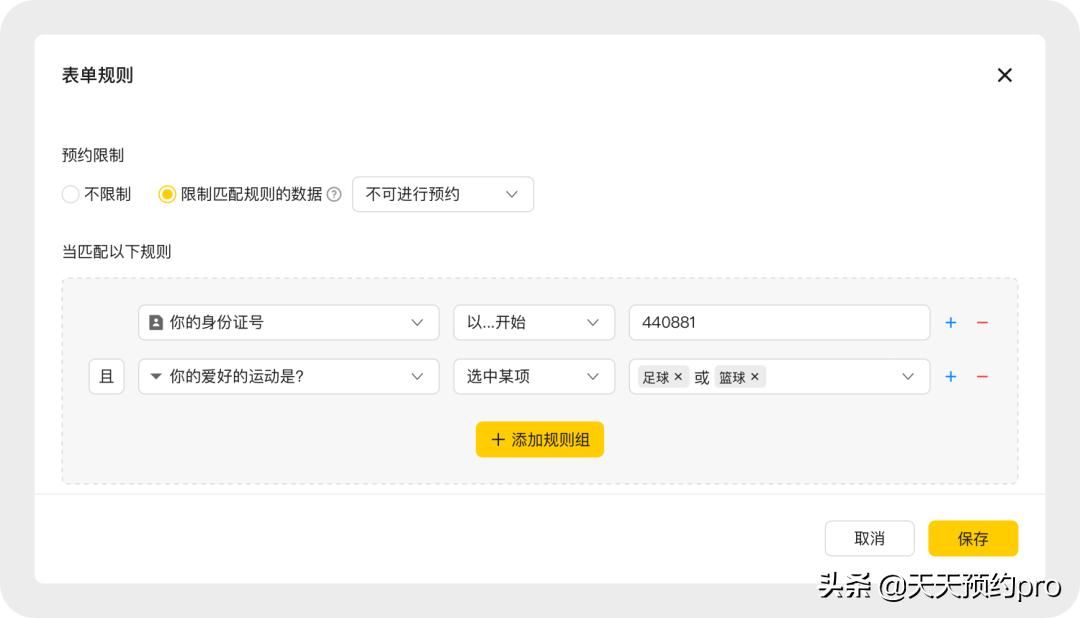Screen dimensions: 1080x618
Task: Click the red minus icon to delete the 身份证号 rule
Action: point(982,322)
